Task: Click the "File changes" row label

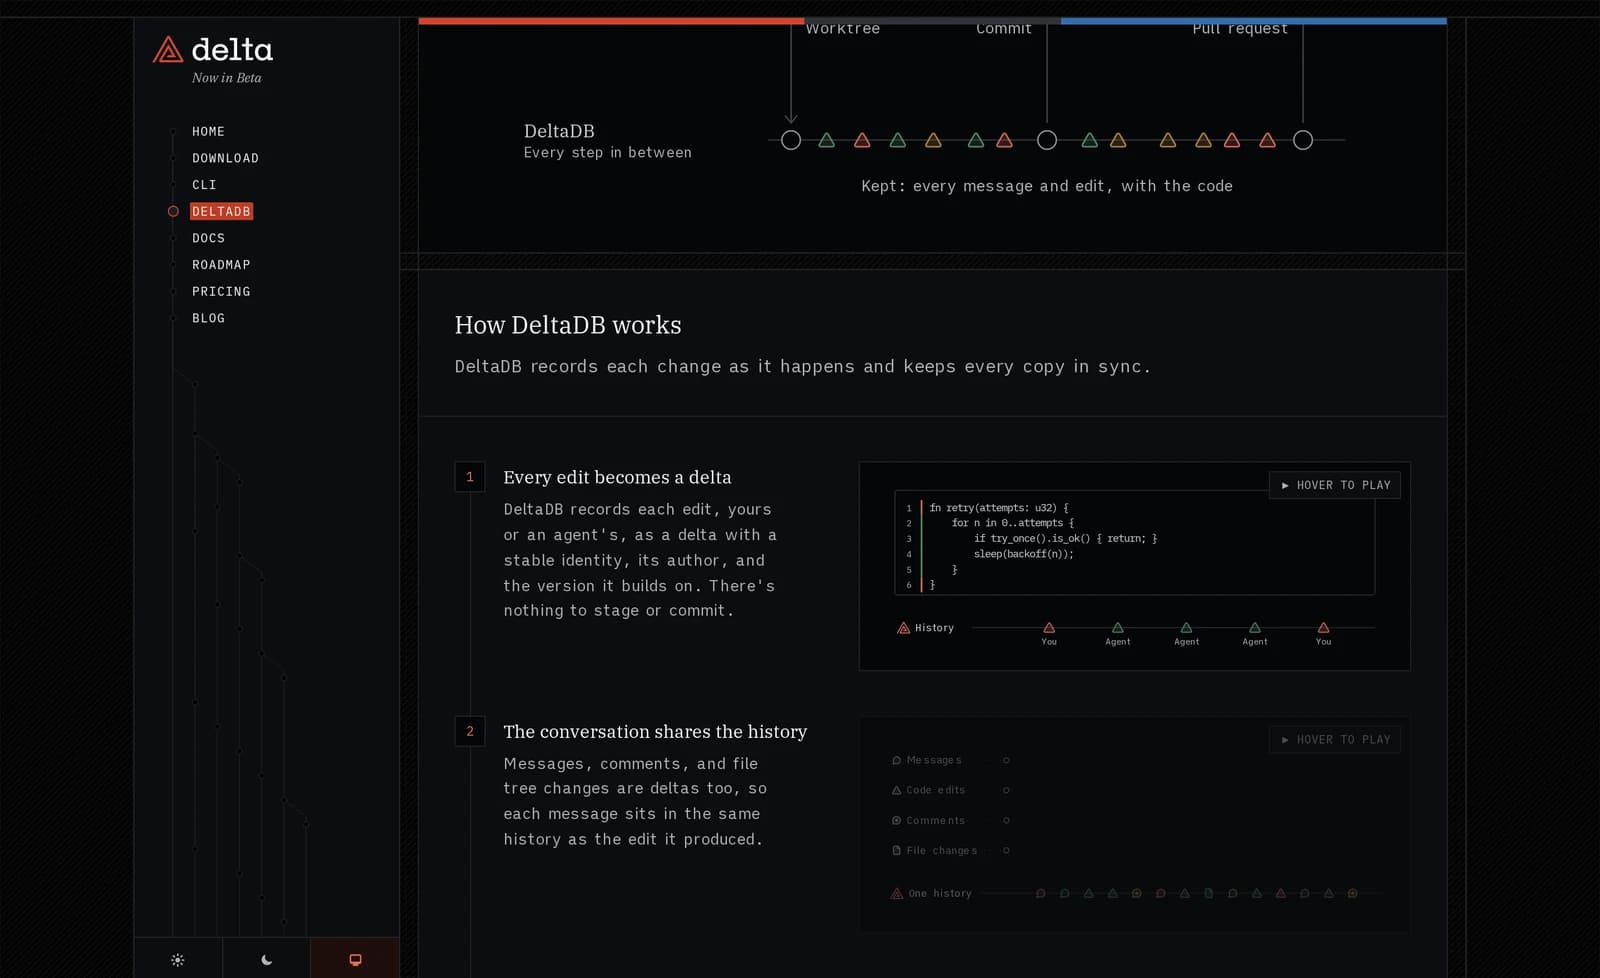Action: 942,850
